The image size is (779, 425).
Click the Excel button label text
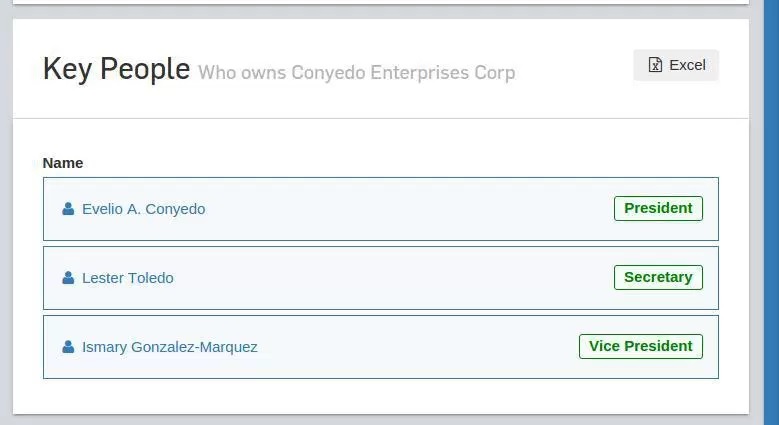[688, 65]
